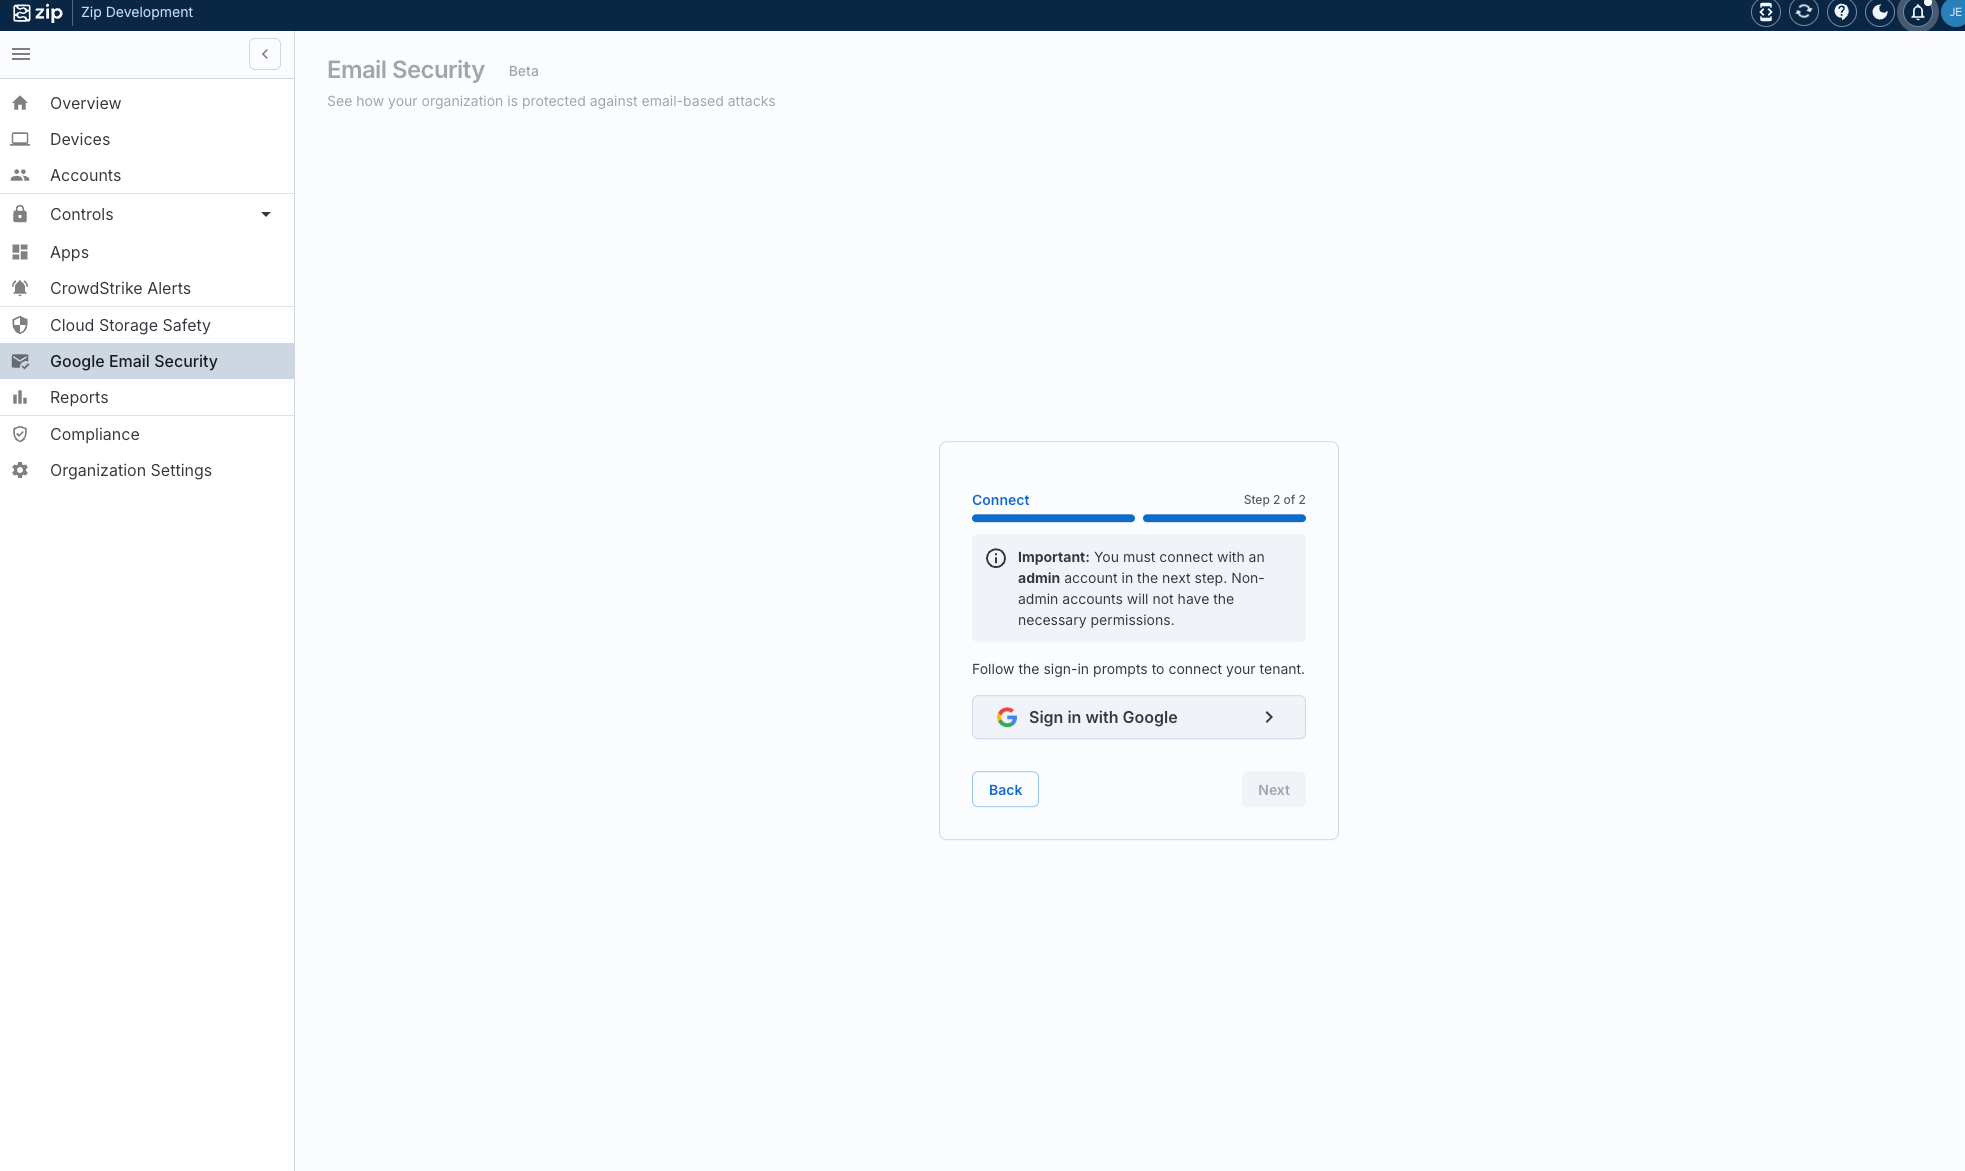Select Google Email Security in sidebar

coord(147,361)
